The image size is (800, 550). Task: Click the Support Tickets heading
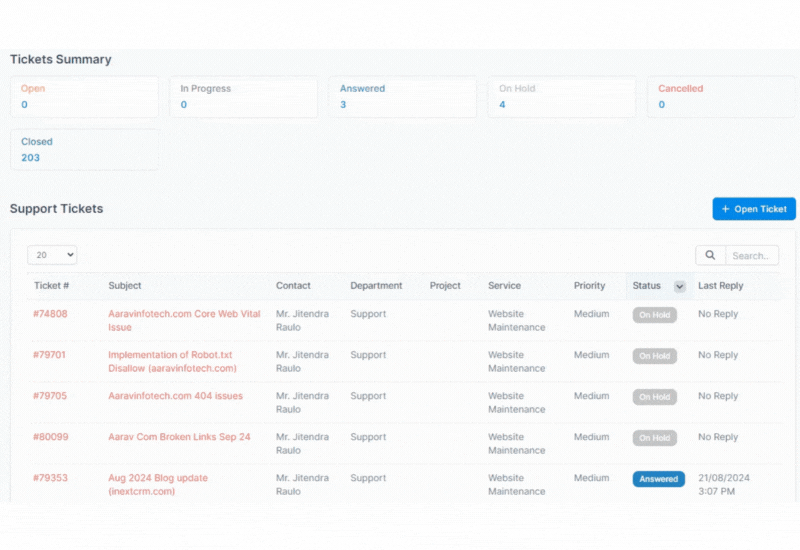pyautogui.click(x=57, y=209)
